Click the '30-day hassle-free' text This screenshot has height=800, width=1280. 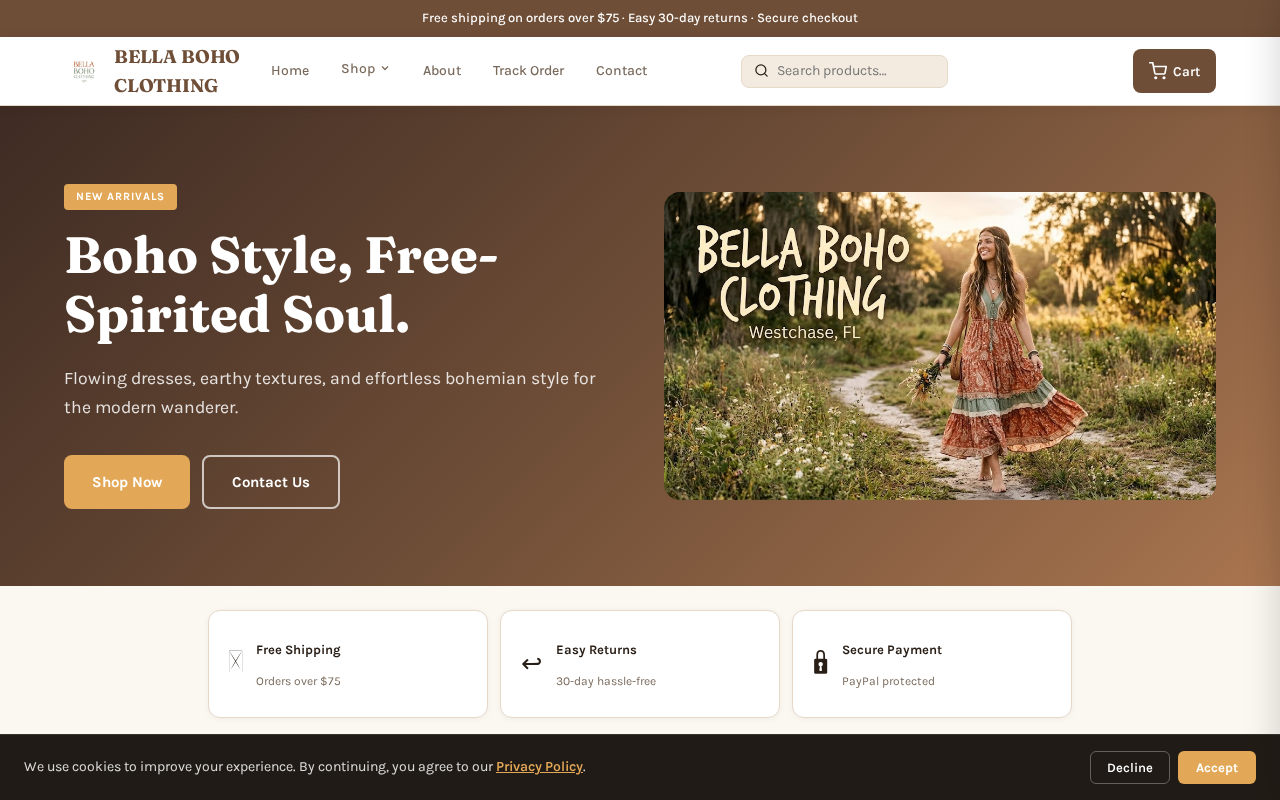(606, 681)
